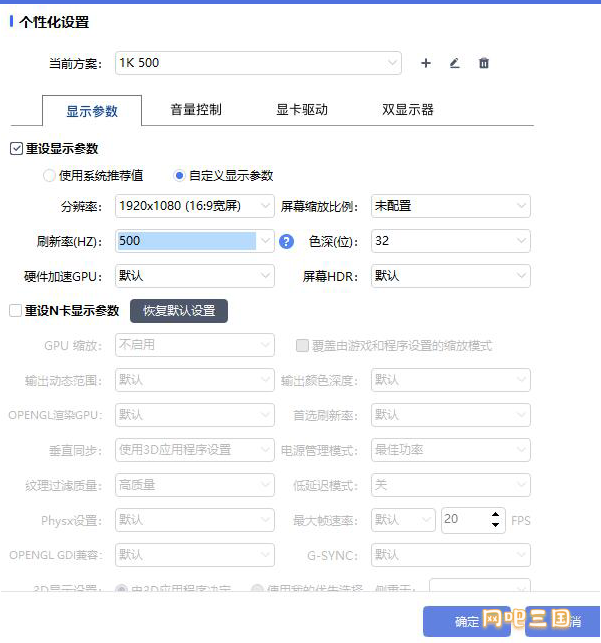Open the 低延迟模式 dropdown

(x=451, y=485)
